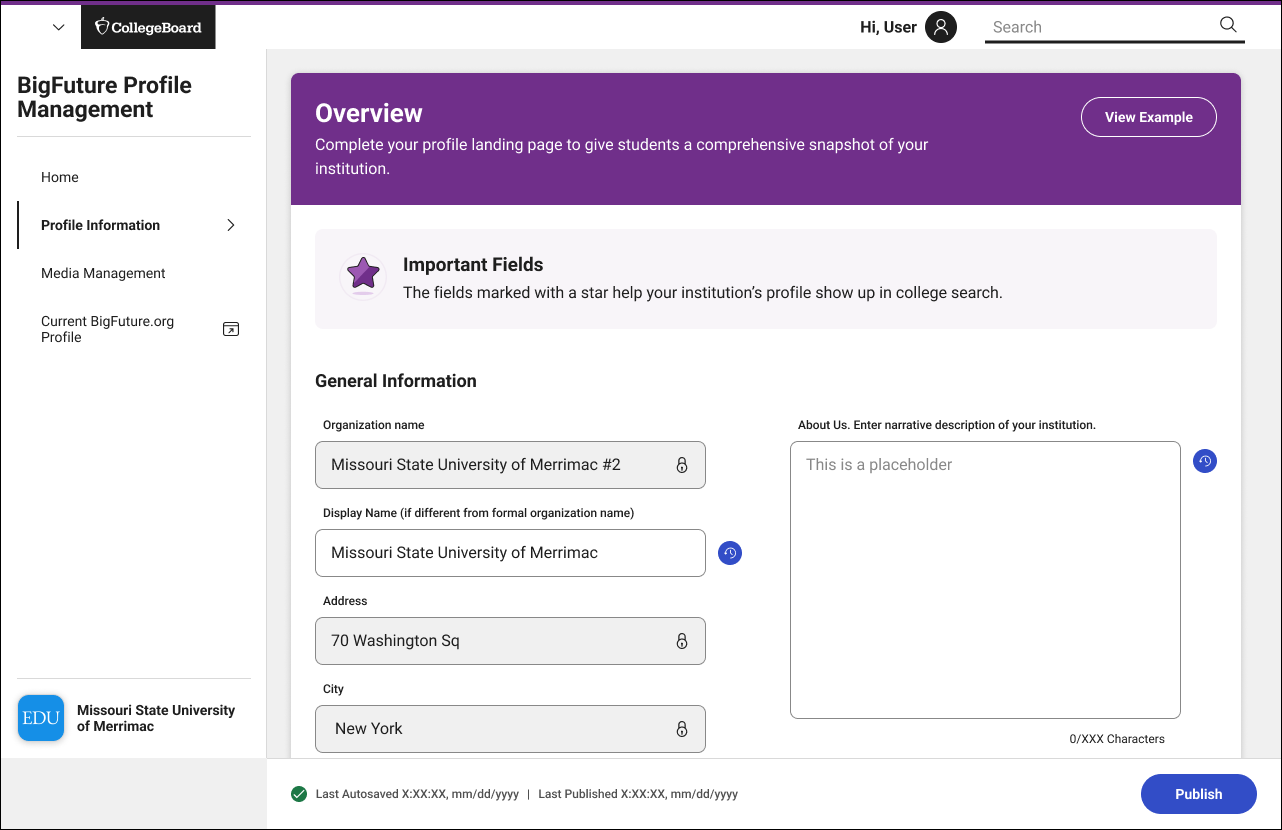Click Last Published timestamp text
The height and width of the screenshot is (830, 1282).
coord(638,794)
